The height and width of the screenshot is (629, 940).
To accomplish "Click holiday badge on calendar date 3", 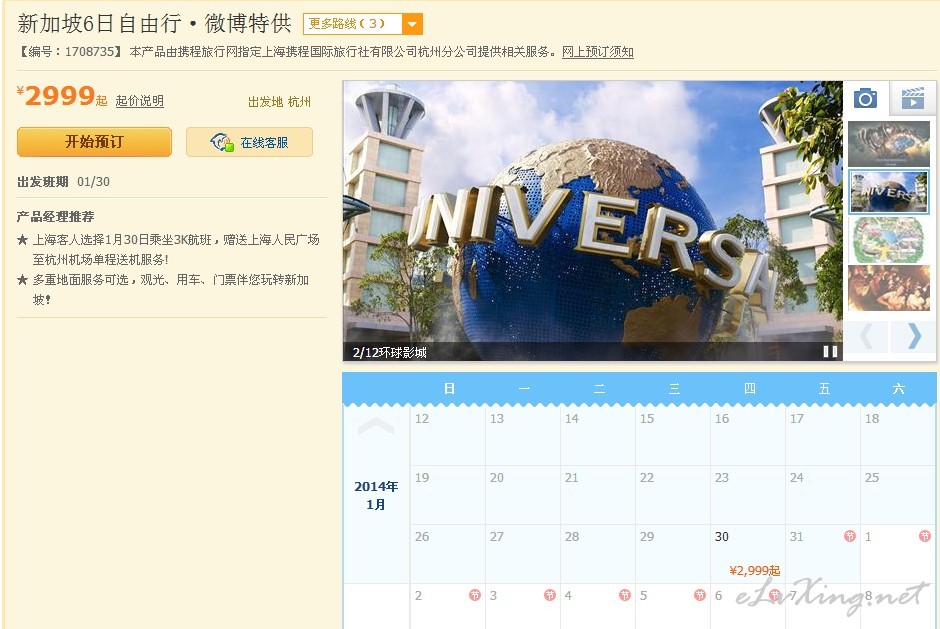I will tap(550, 595).
